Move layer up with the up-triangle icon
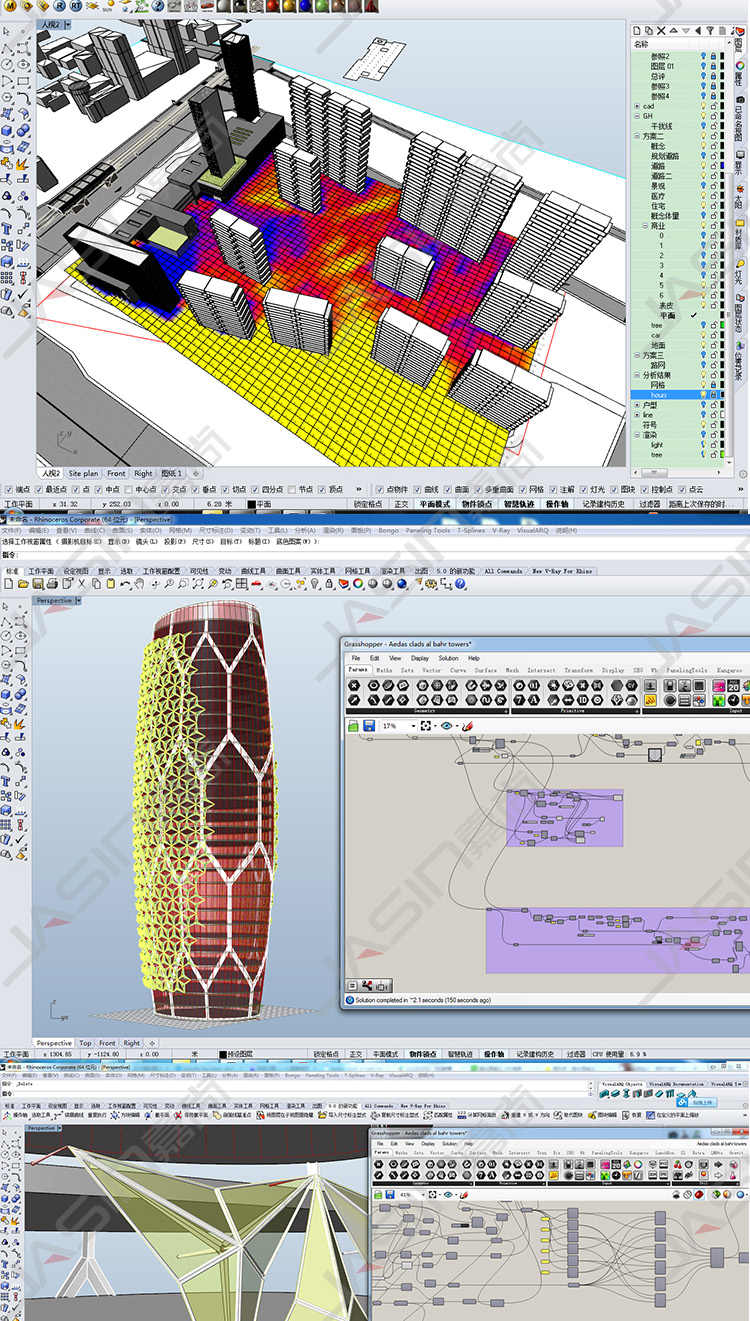The width and height of the screenshot is (750, 1321). pyautogui.click(x=673, y=30)
